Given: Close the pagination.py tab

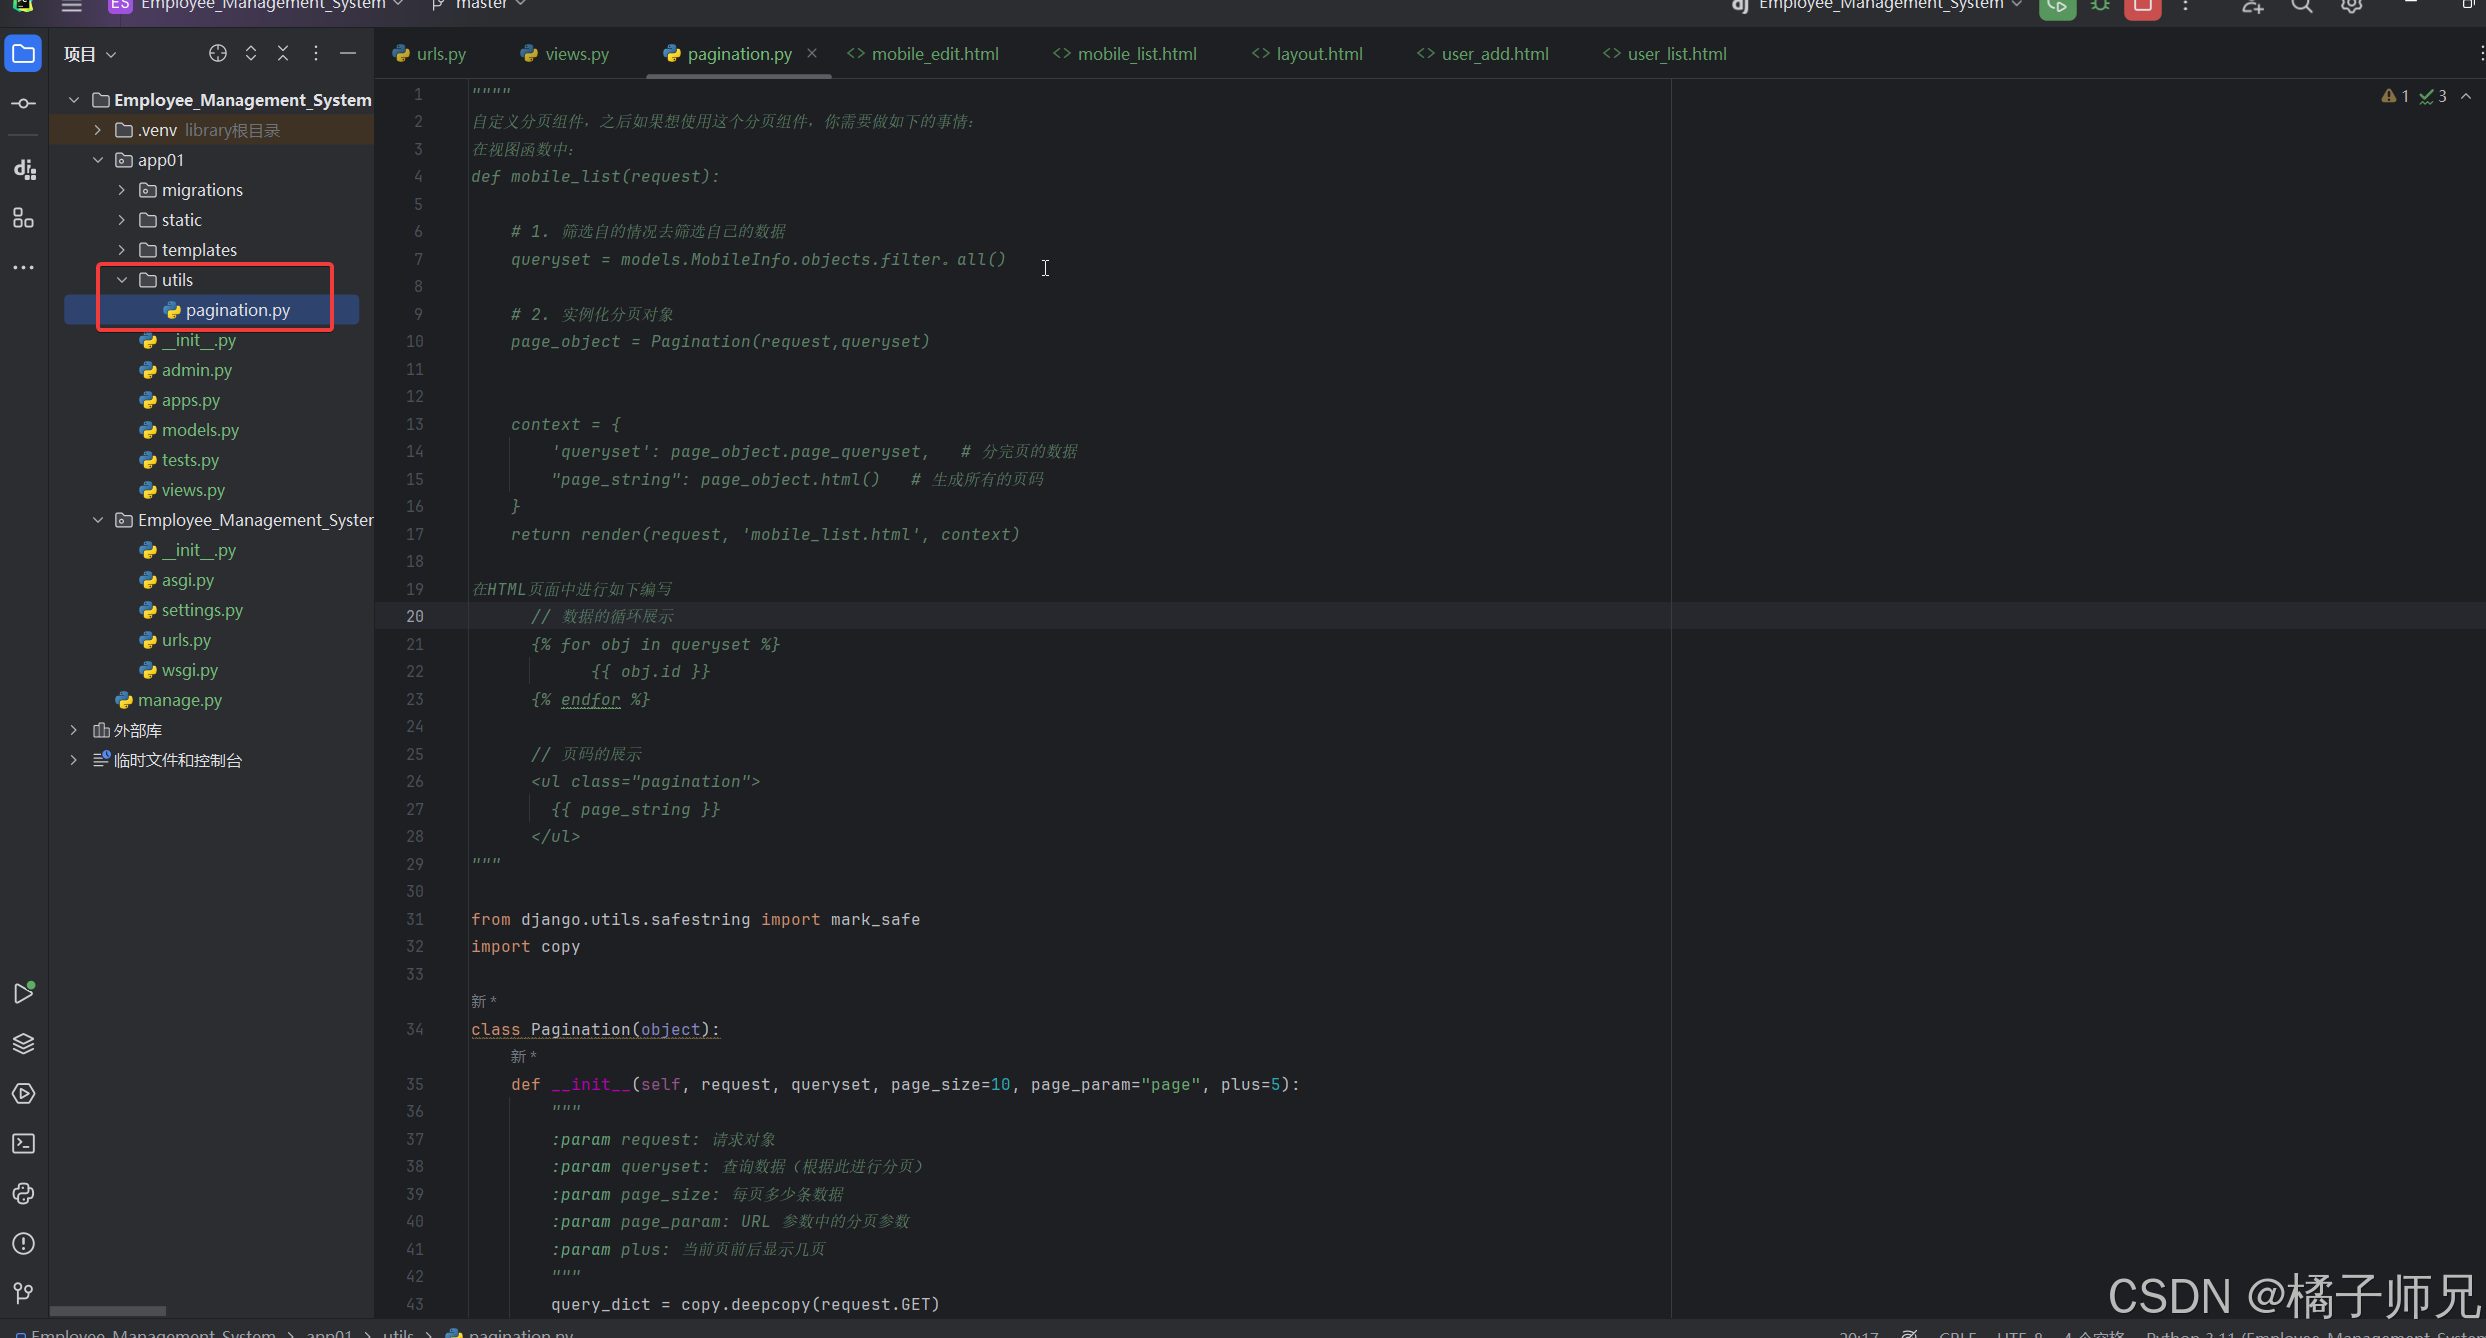Looking at the screenshot, I should tap(812, 54).
